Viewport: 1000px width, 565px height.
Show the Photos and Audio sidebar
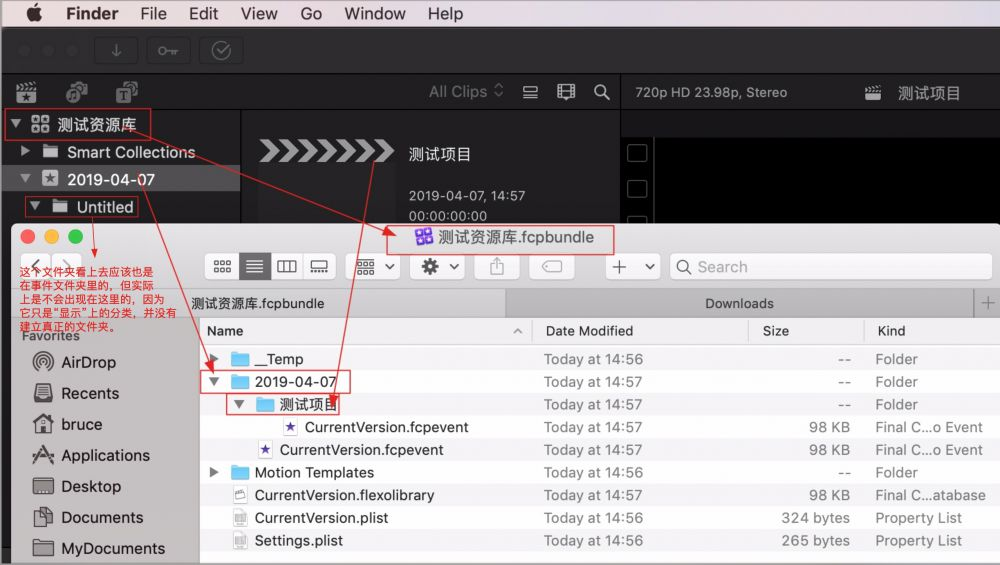(77, 92)
